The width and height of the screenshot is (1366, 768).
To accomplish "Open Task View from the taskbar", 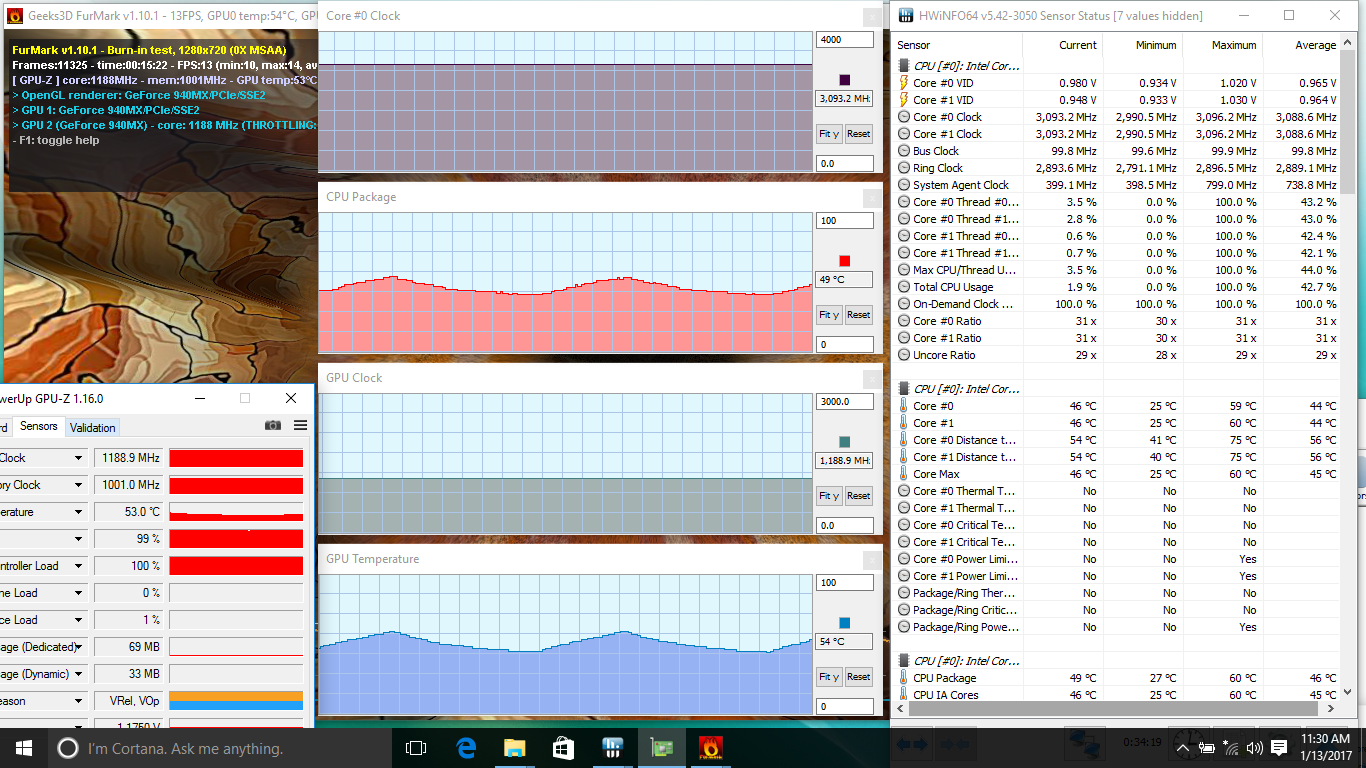I will 416,747.
